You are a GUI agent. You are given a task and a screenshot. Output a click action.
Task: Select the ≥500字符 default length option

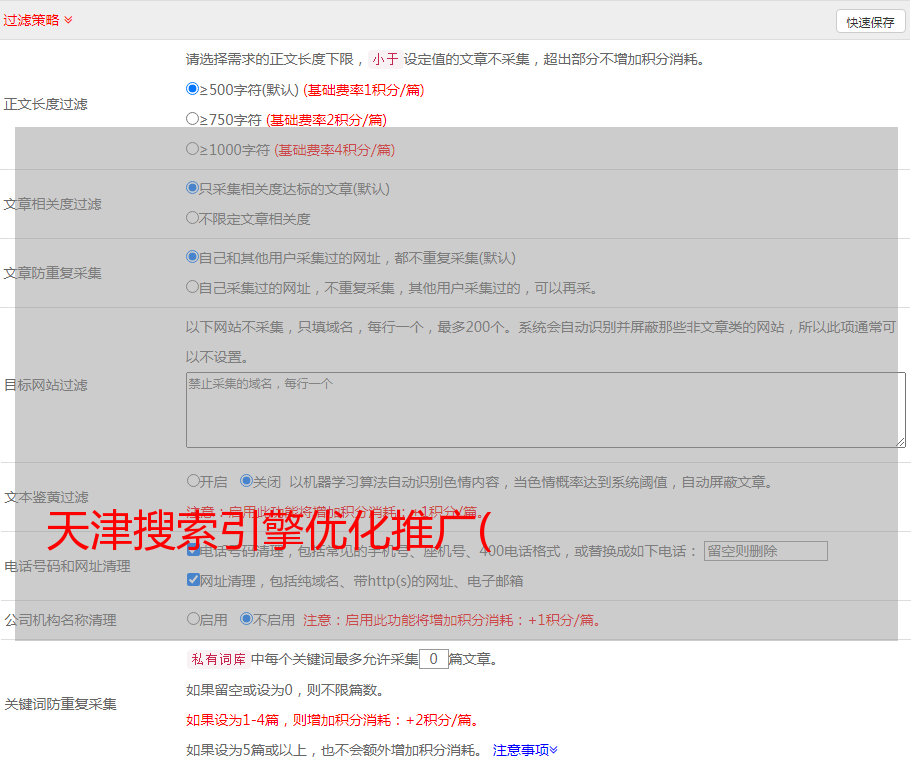coord(193,89)
